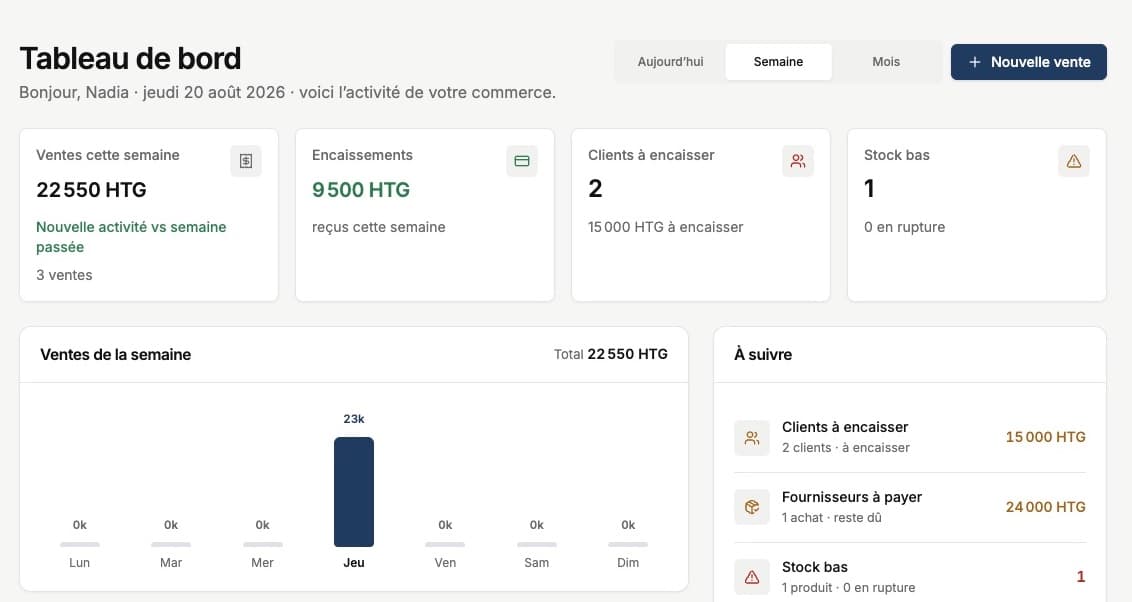Viewport: 1132px width, 602px height.
Task: Click the red count 1 in the Stock bas row
Action: click(x=1081, y=577)
